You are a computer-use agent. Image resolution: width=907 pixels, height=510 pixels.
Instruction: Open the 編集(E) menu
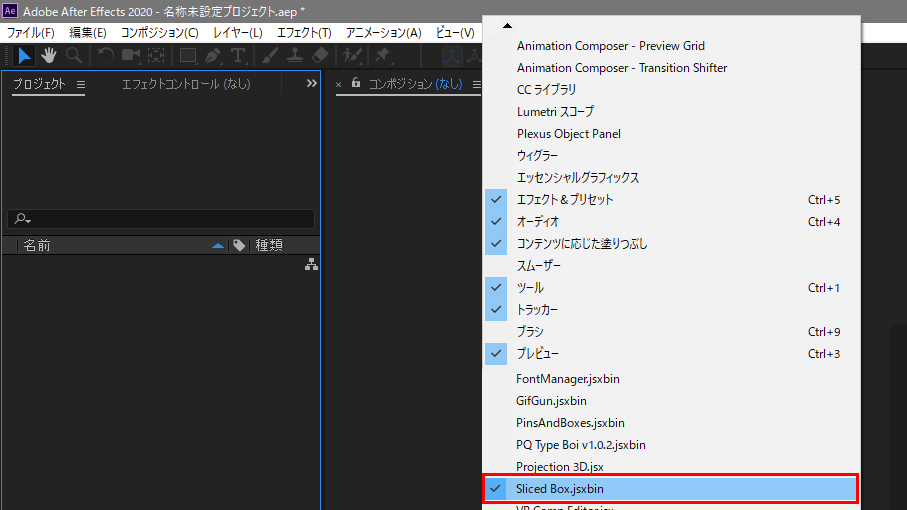pyautogui.click(x=88, y=33)
